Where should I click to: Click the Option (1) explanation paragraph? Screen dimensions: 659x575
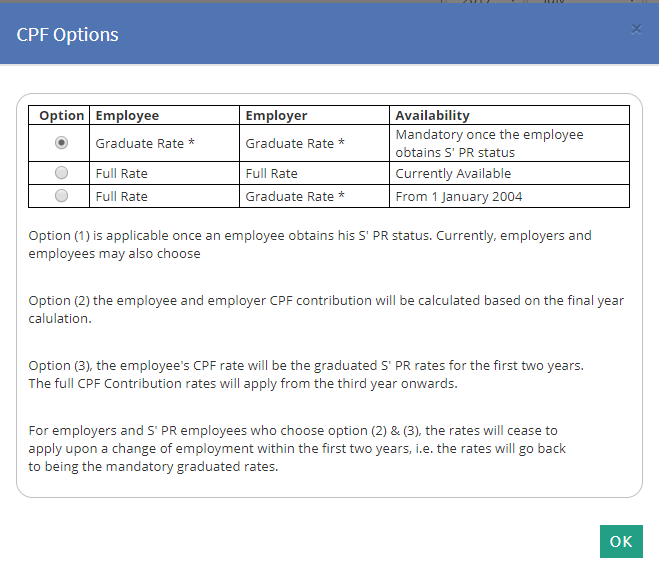(x=310, y=245)
